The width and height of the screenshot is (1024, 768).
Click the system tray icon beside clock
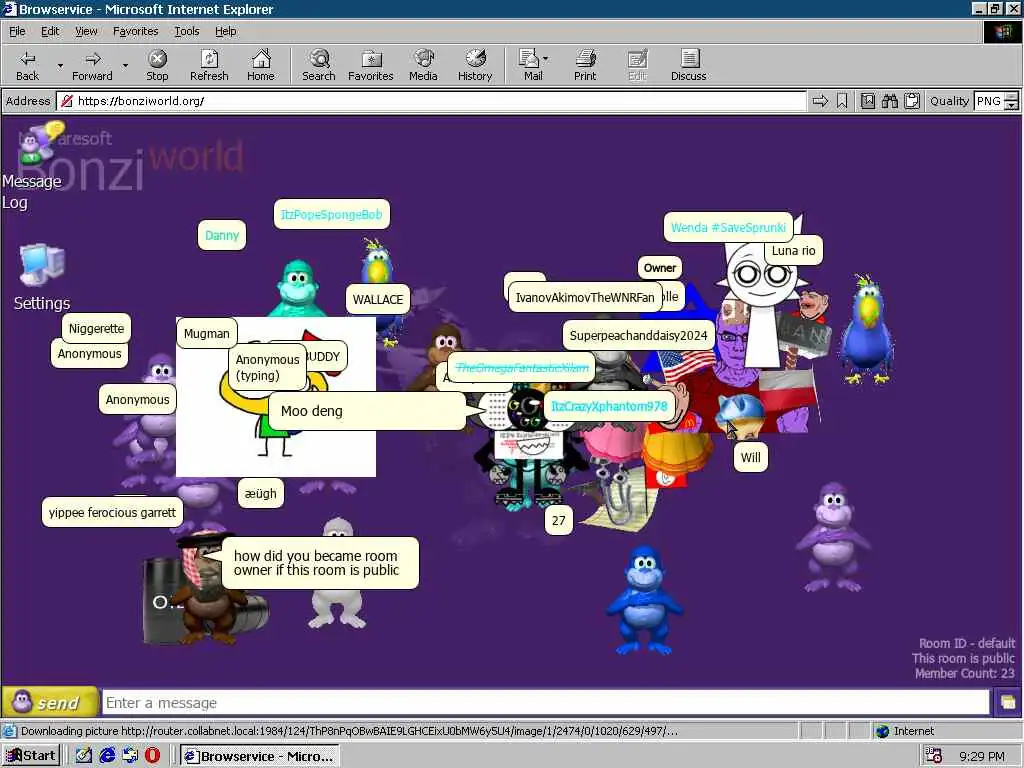(934, 756)
